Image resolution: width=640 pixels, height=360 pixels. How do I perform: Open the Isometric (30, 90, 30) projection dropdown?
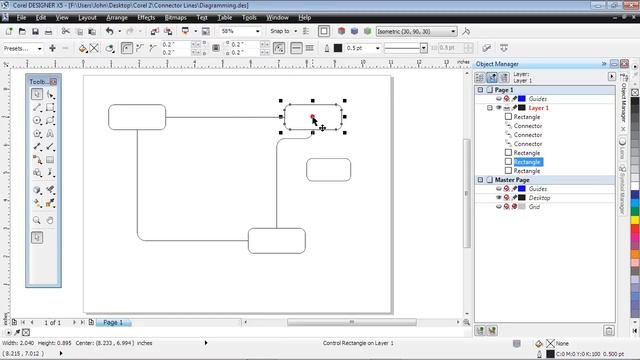453,31
